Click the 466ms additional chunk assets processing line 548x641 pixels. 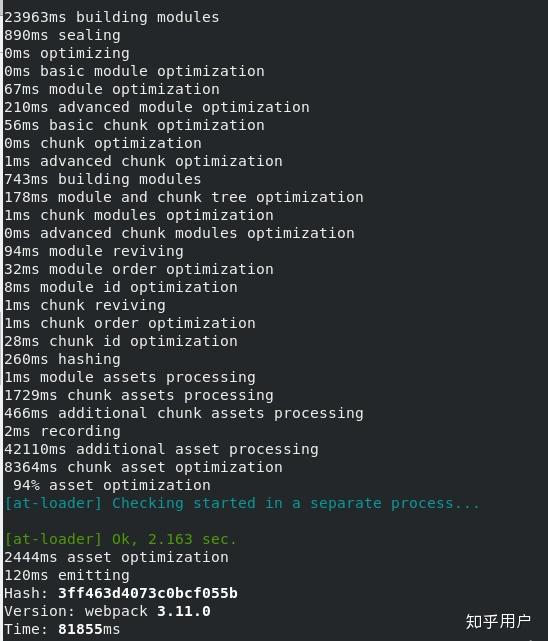pyautogui.click(x=183, y=413)
